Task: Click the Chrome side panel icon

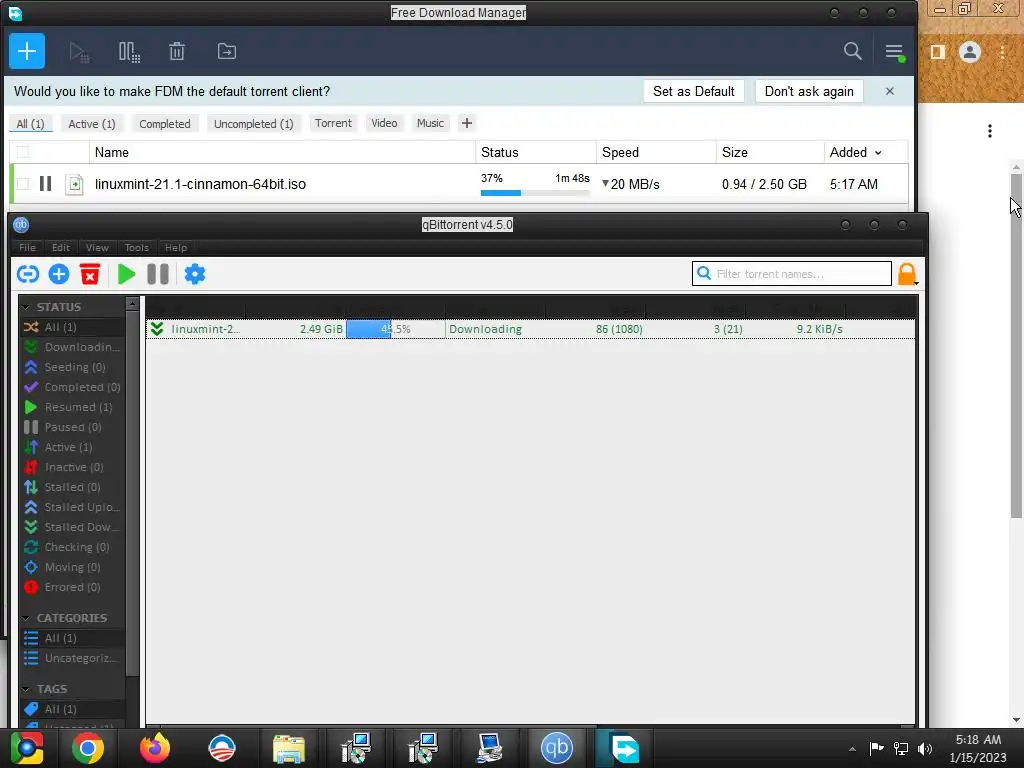Action: point(937,52)
